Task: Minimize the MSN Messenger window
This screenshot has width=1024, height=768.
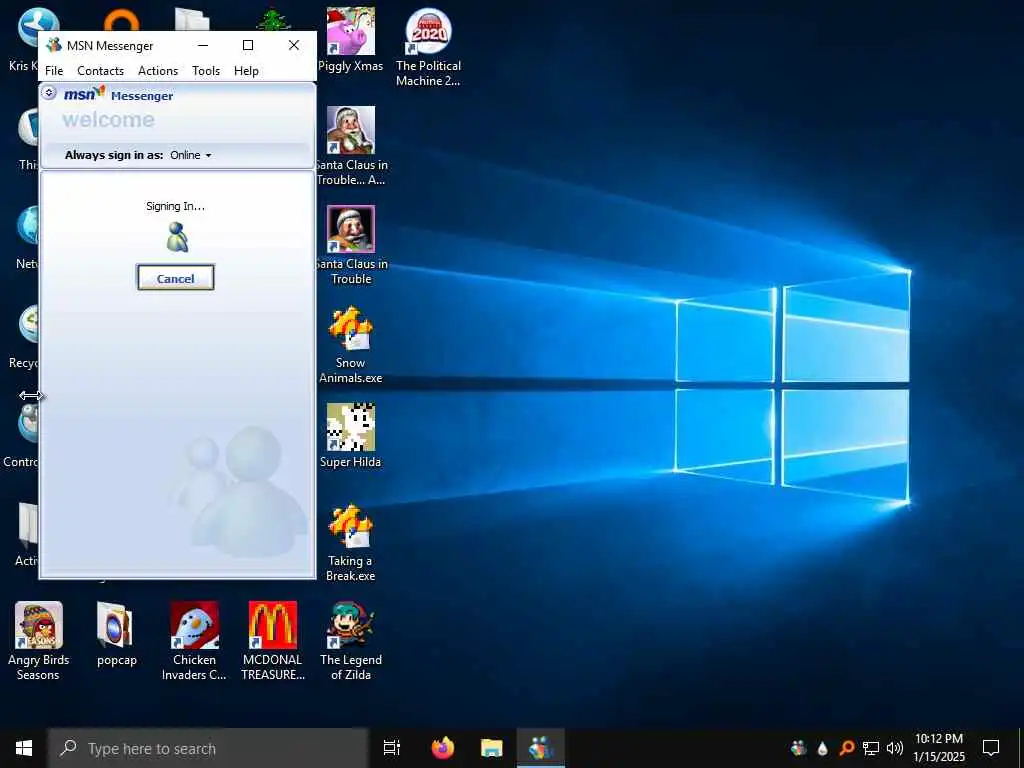Action: click(x=203, y=45)
